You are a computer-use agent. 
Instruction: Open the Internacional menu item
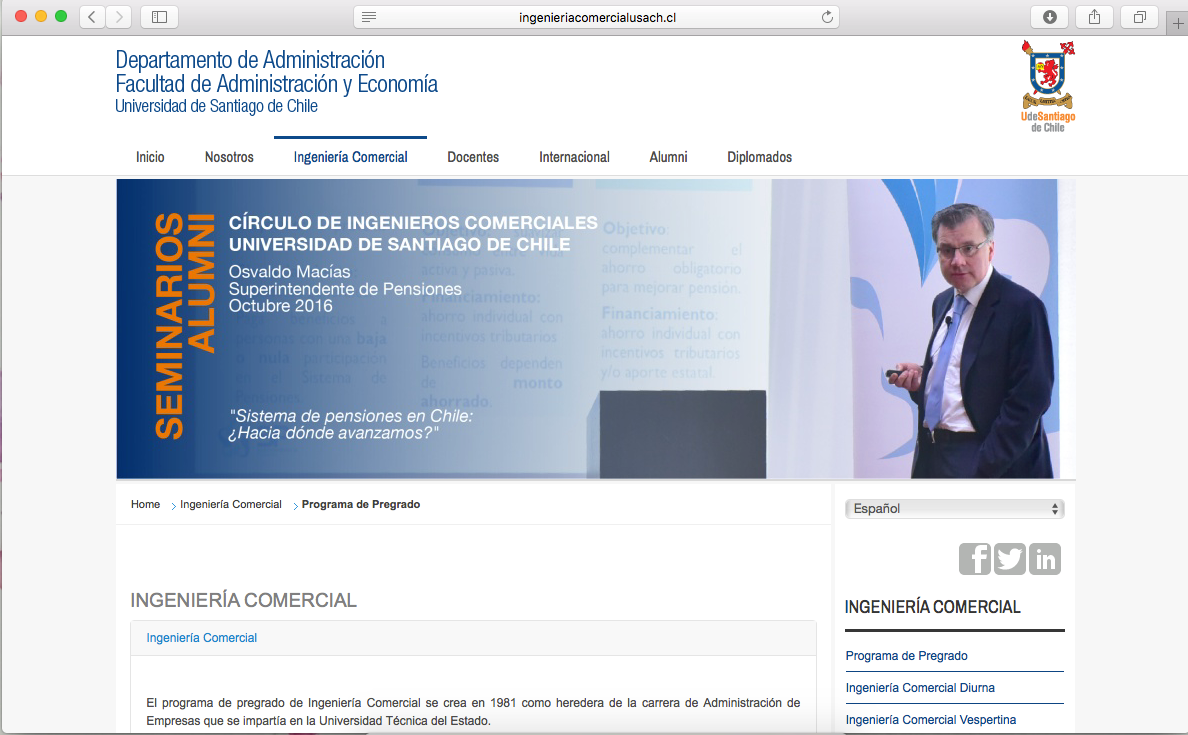574,157
